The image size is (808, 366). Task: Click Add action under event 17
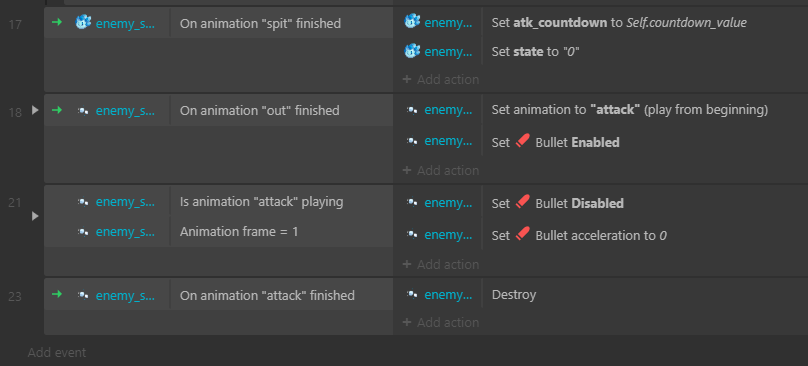pos(441,79)
